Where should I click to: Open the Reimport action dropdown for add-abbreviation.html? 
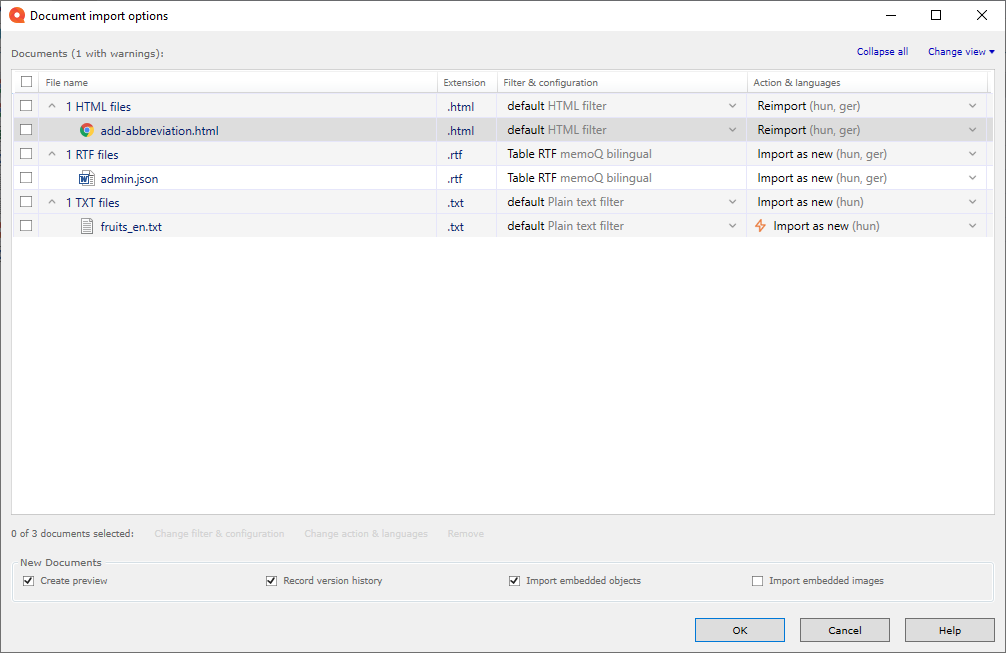(x=972, y=130)
